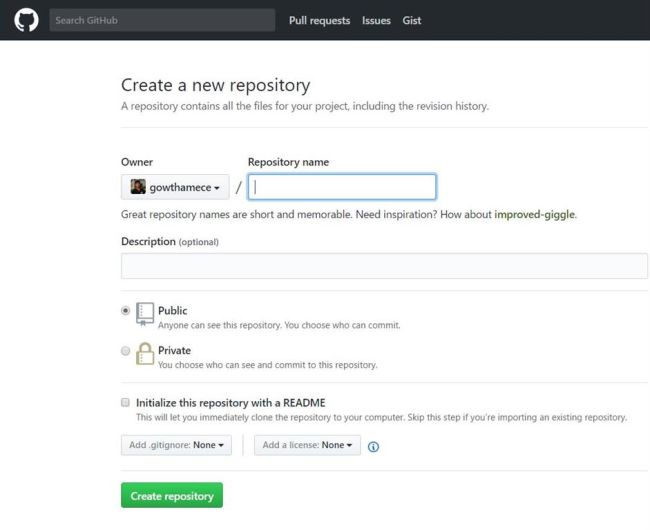Expand the Add .gitignore dropdown
Image resolution: width=650 pixels, height=530 pixels.
(x=176, y=445)
